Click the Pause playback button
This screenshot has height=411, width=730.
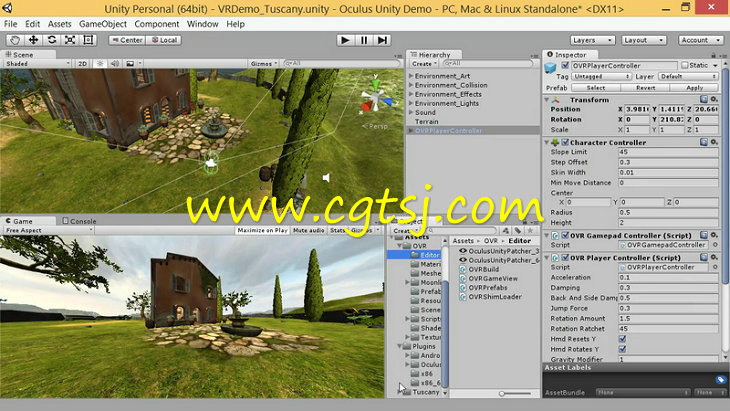364,40
